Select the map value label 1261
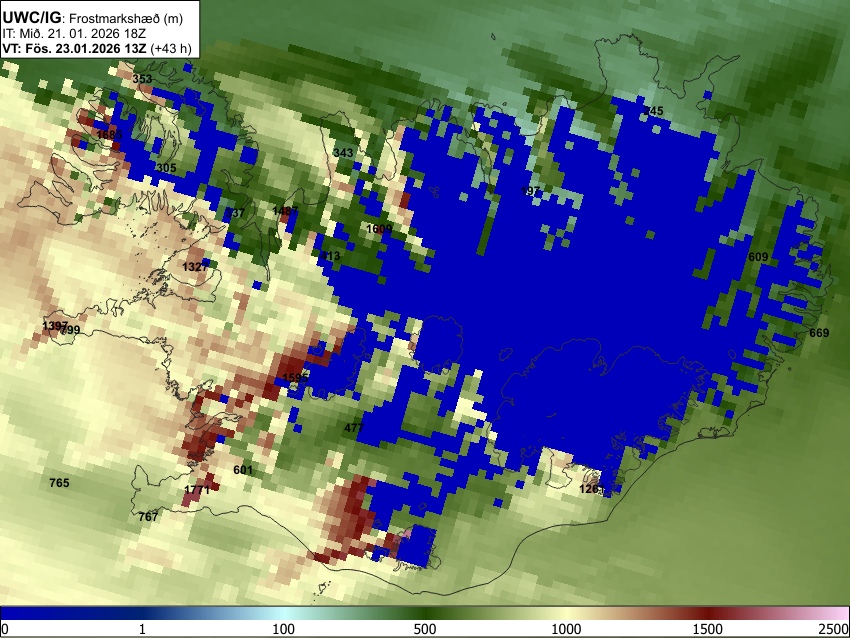Viewport: 850px width, 638px height. tap(591, 489)
